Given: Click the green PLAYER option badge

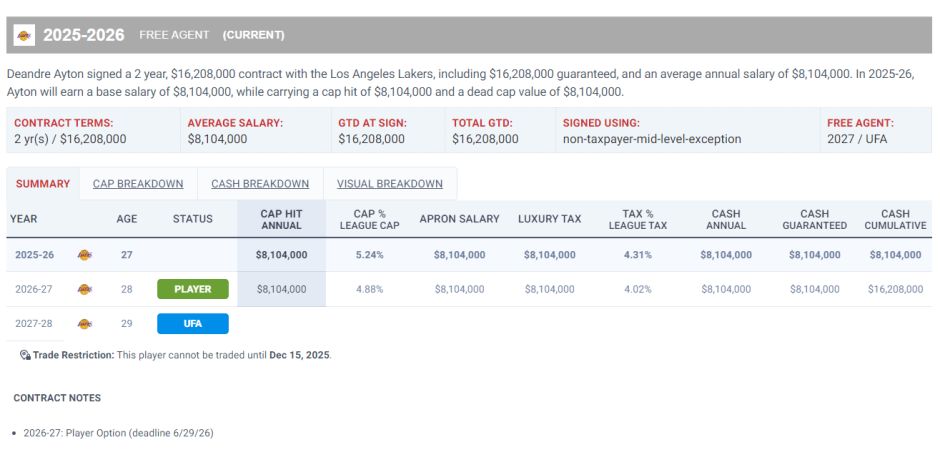Looking at the screenshot, I should tap(193, 289).
